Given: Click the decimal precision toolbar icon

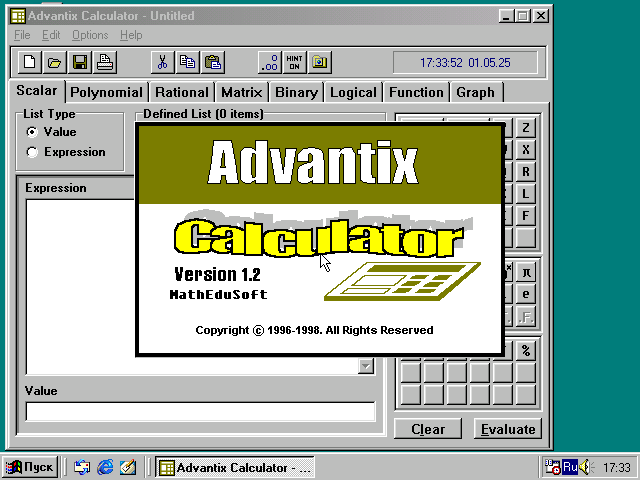Looking at the screenshot, I should coord(269,62).
